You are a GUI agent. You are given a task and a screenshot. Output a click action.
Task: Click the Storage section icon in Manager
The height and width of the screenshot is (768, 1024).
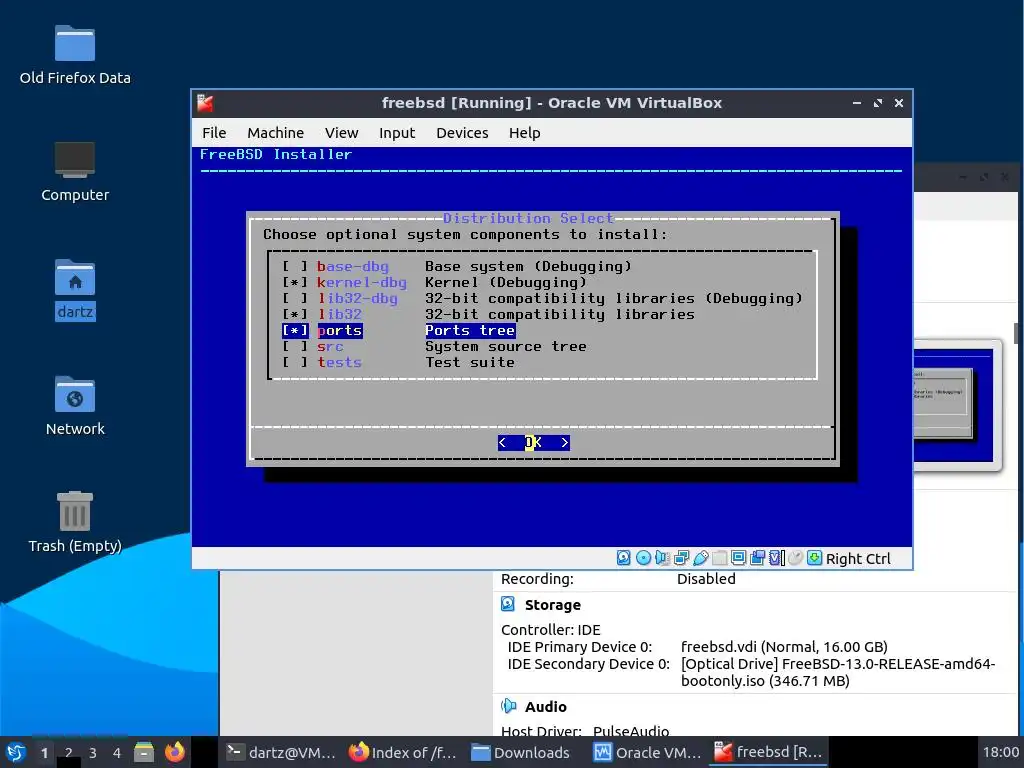click(508, 605)
